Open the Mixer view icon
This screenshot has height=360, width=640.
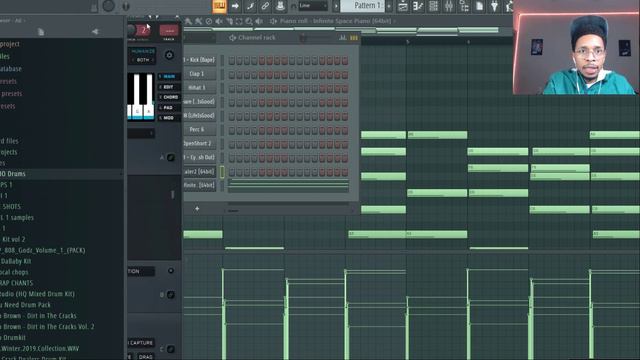pos(449,6)
